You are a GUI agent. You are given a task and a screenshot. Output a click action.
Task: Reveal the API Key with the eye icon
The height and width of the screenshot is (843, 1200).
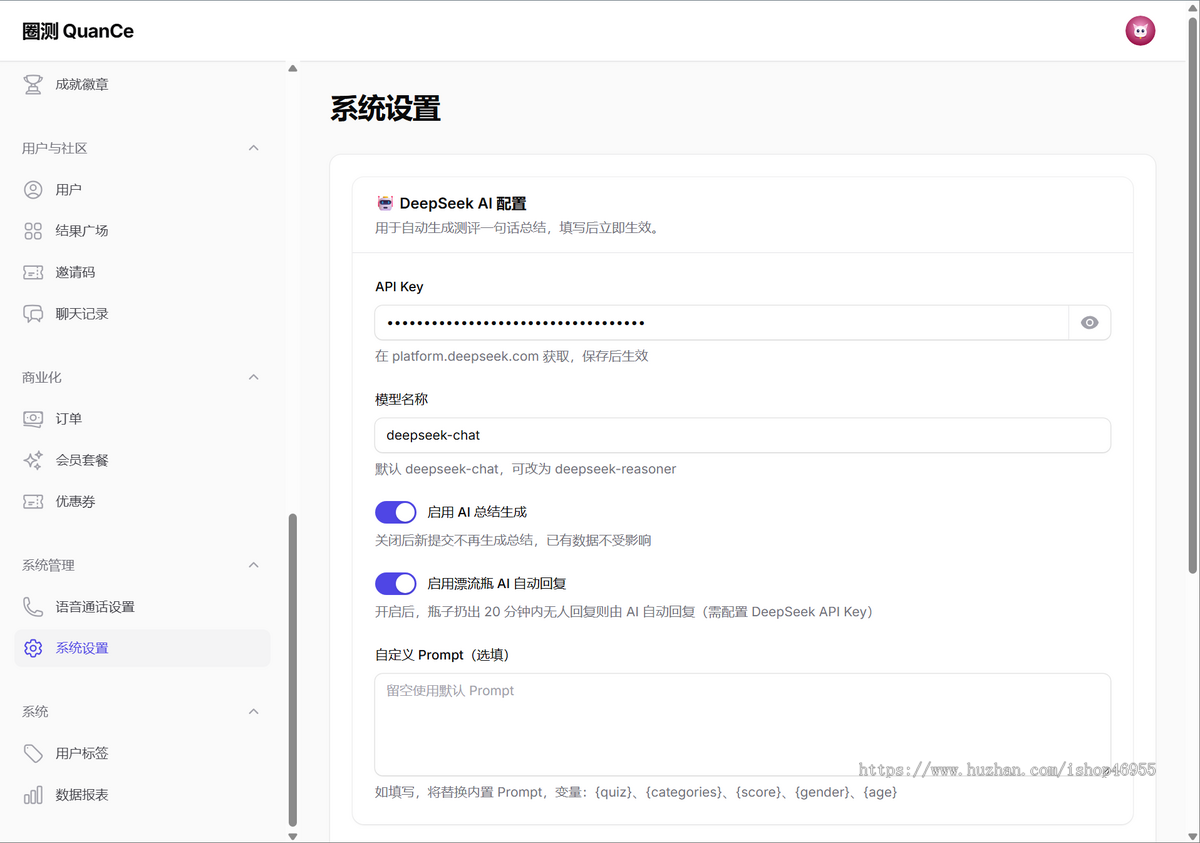(1090, 323)
